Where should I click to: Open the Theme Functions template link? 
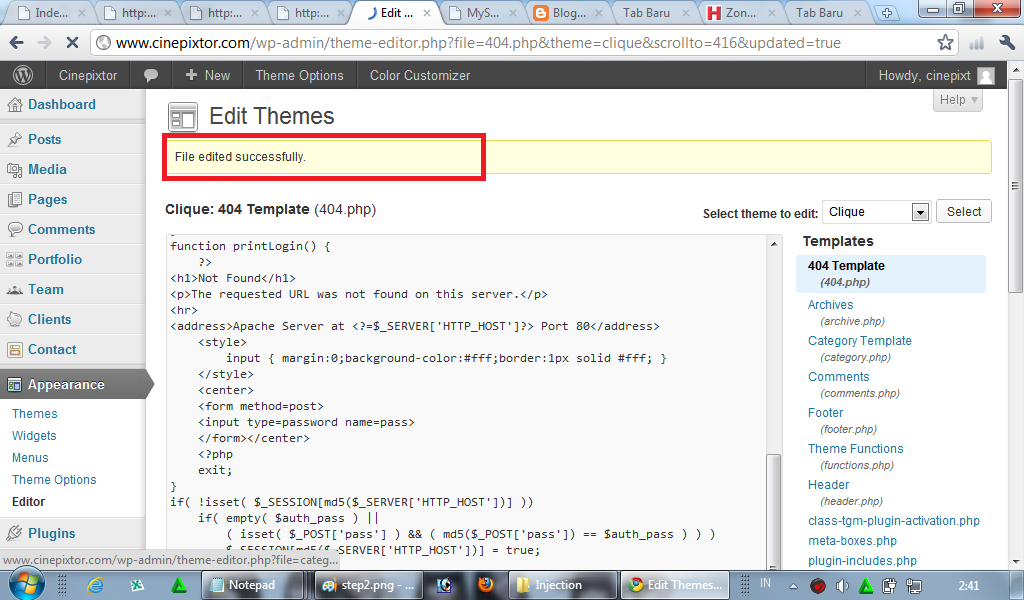(855, 448)
